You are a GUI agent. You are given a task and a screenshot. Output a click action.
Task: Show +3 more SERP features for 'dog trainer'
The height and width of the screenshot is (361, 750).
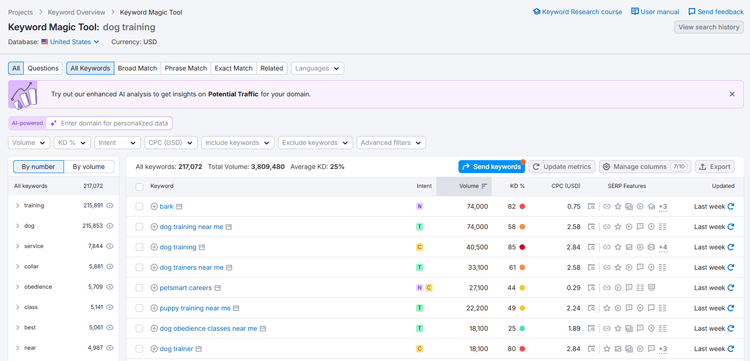[x=663, y=349]
